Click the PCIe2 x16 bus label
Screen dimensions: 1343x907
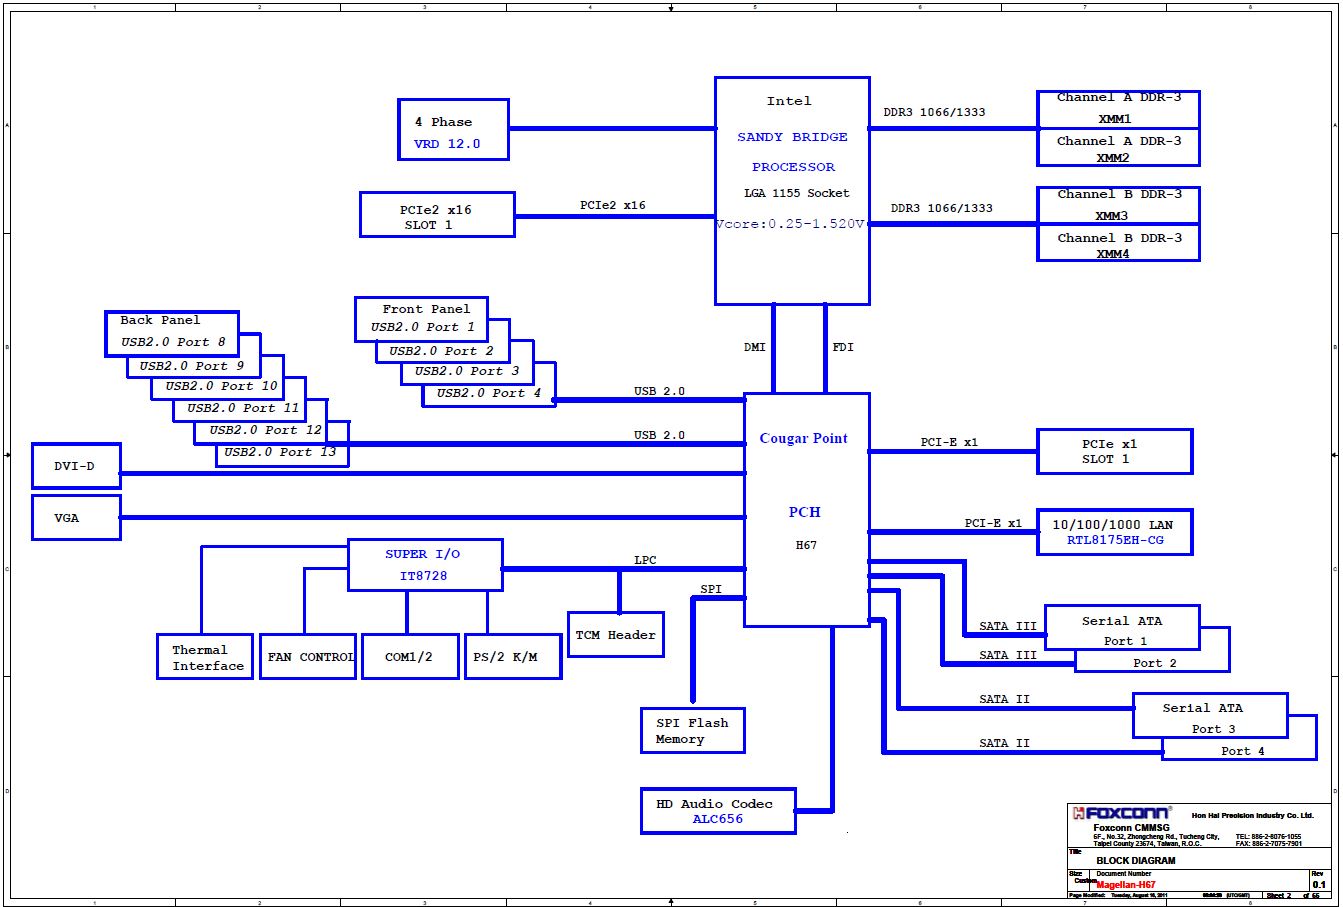(x=612, y=205)
